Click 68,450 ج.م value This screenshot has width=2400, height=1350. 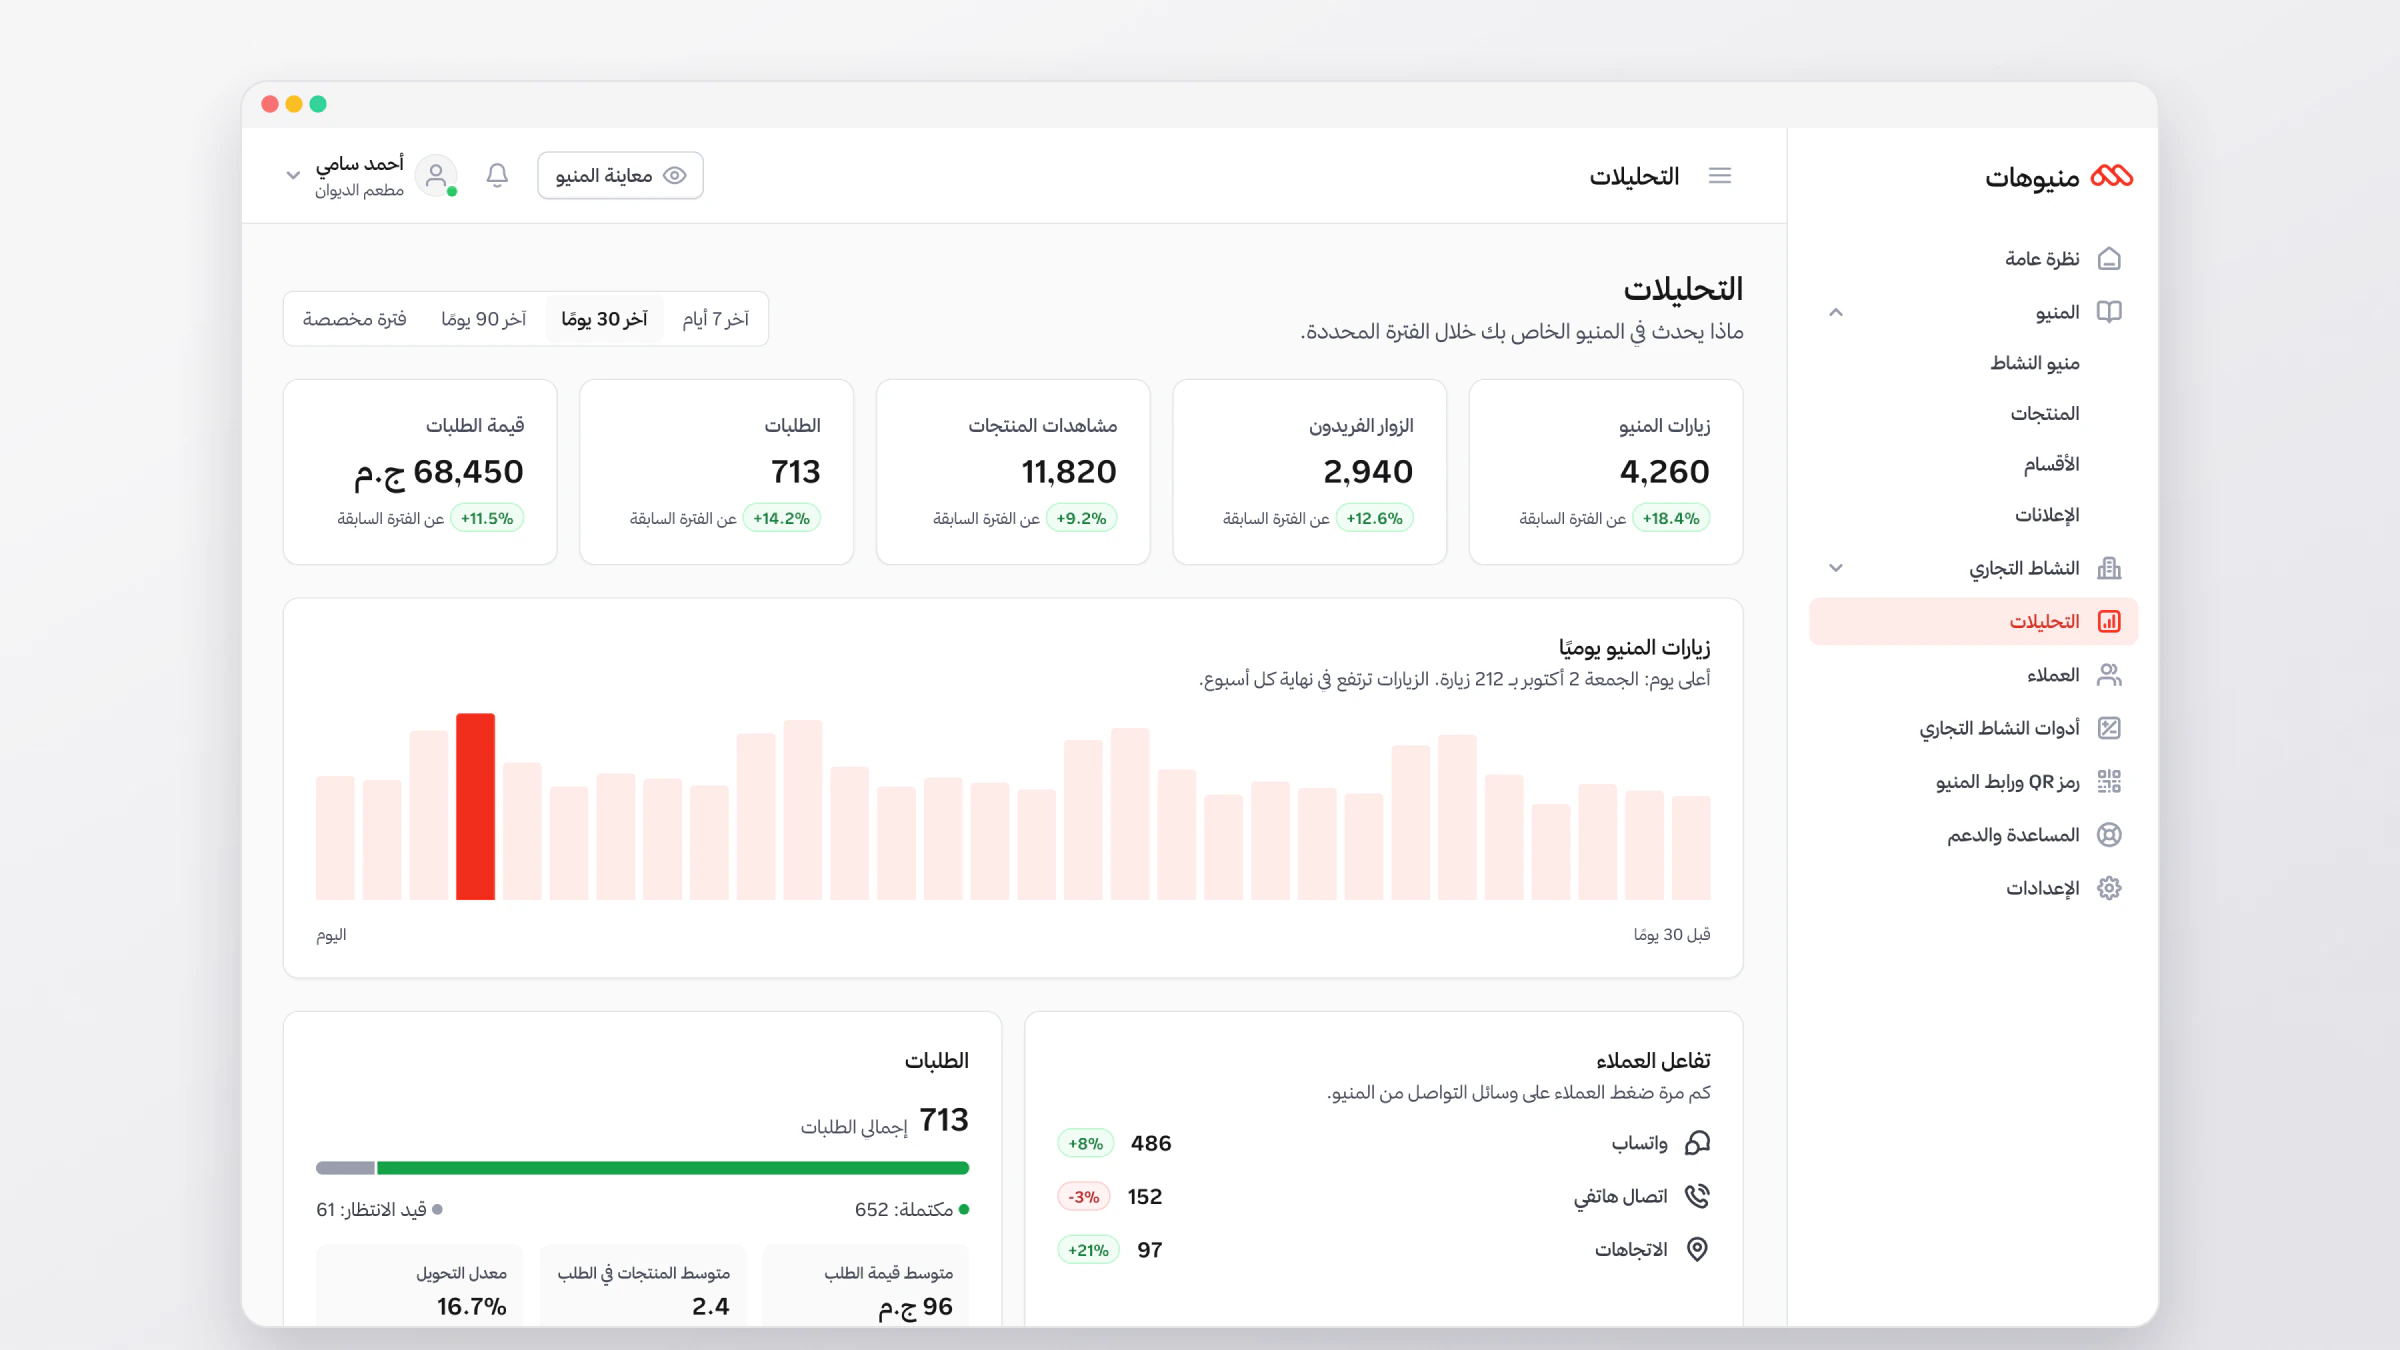pos(438,472)
